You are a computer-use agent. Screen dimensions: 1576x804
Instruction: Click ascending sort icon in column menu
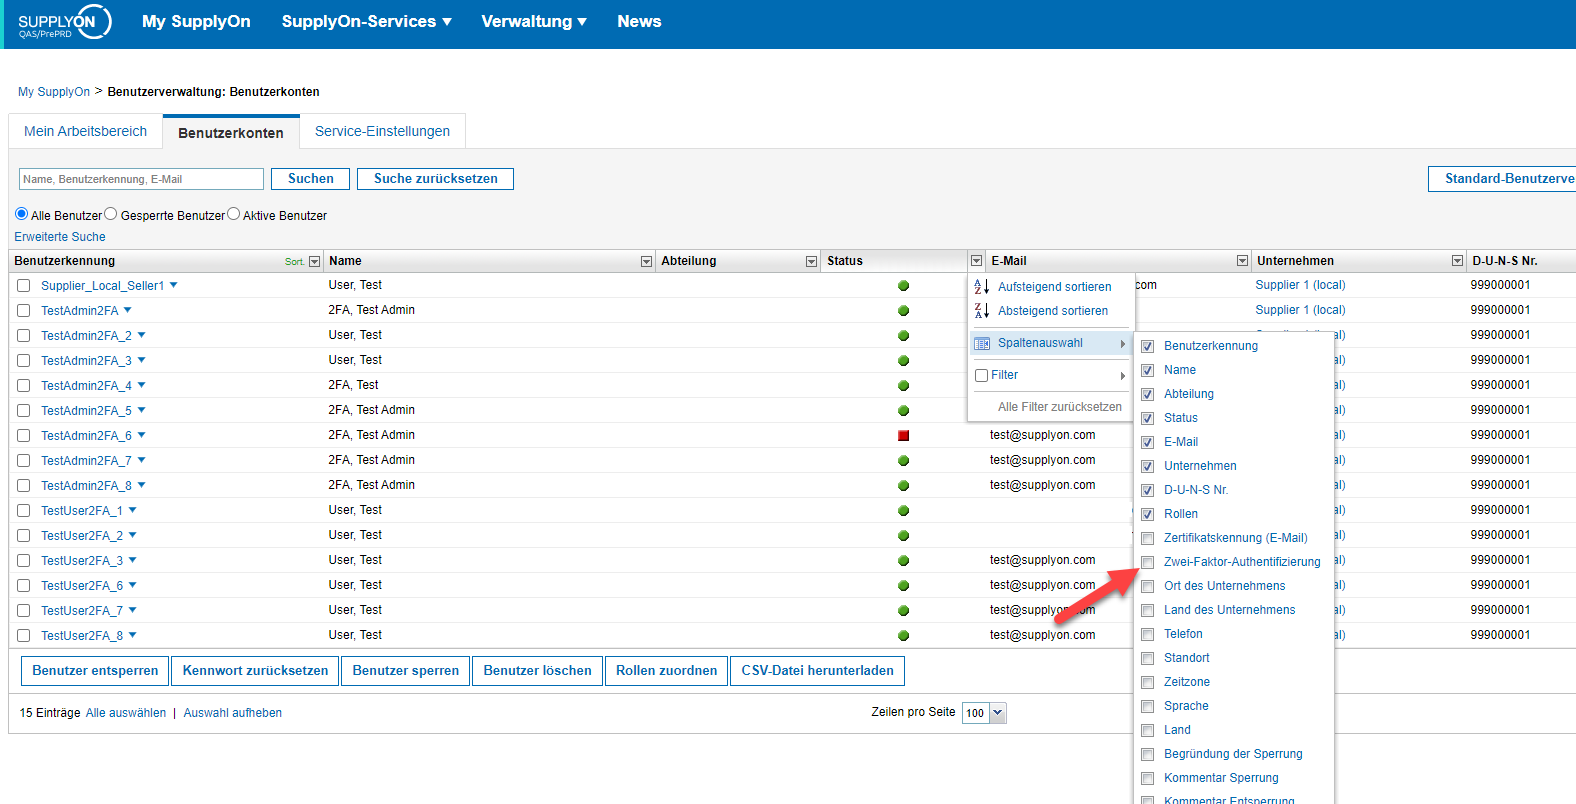point(982,287)
